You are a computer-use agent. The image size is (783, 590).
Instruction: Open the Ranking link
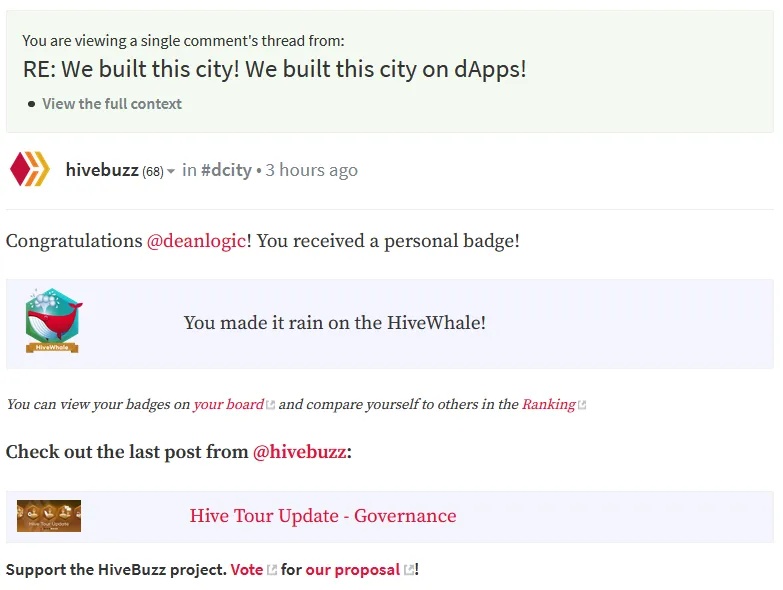point(549,404)
